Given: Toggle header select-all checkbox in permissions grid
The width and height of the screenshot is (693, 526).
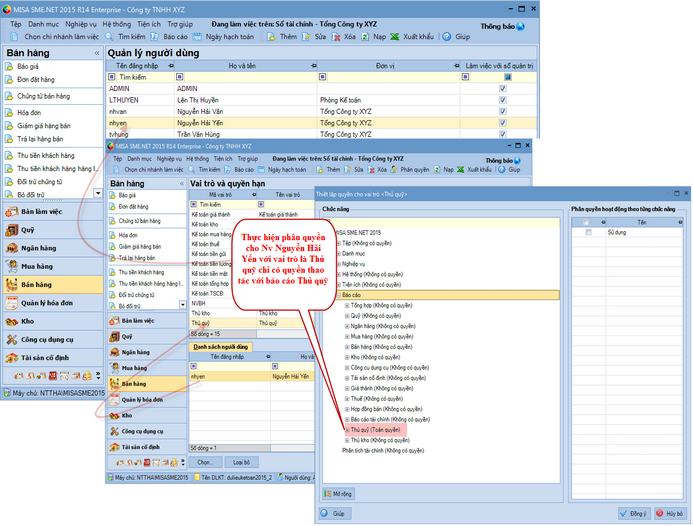Looking at the screenshot, I should pyautogui.click(x=586, y=222).
